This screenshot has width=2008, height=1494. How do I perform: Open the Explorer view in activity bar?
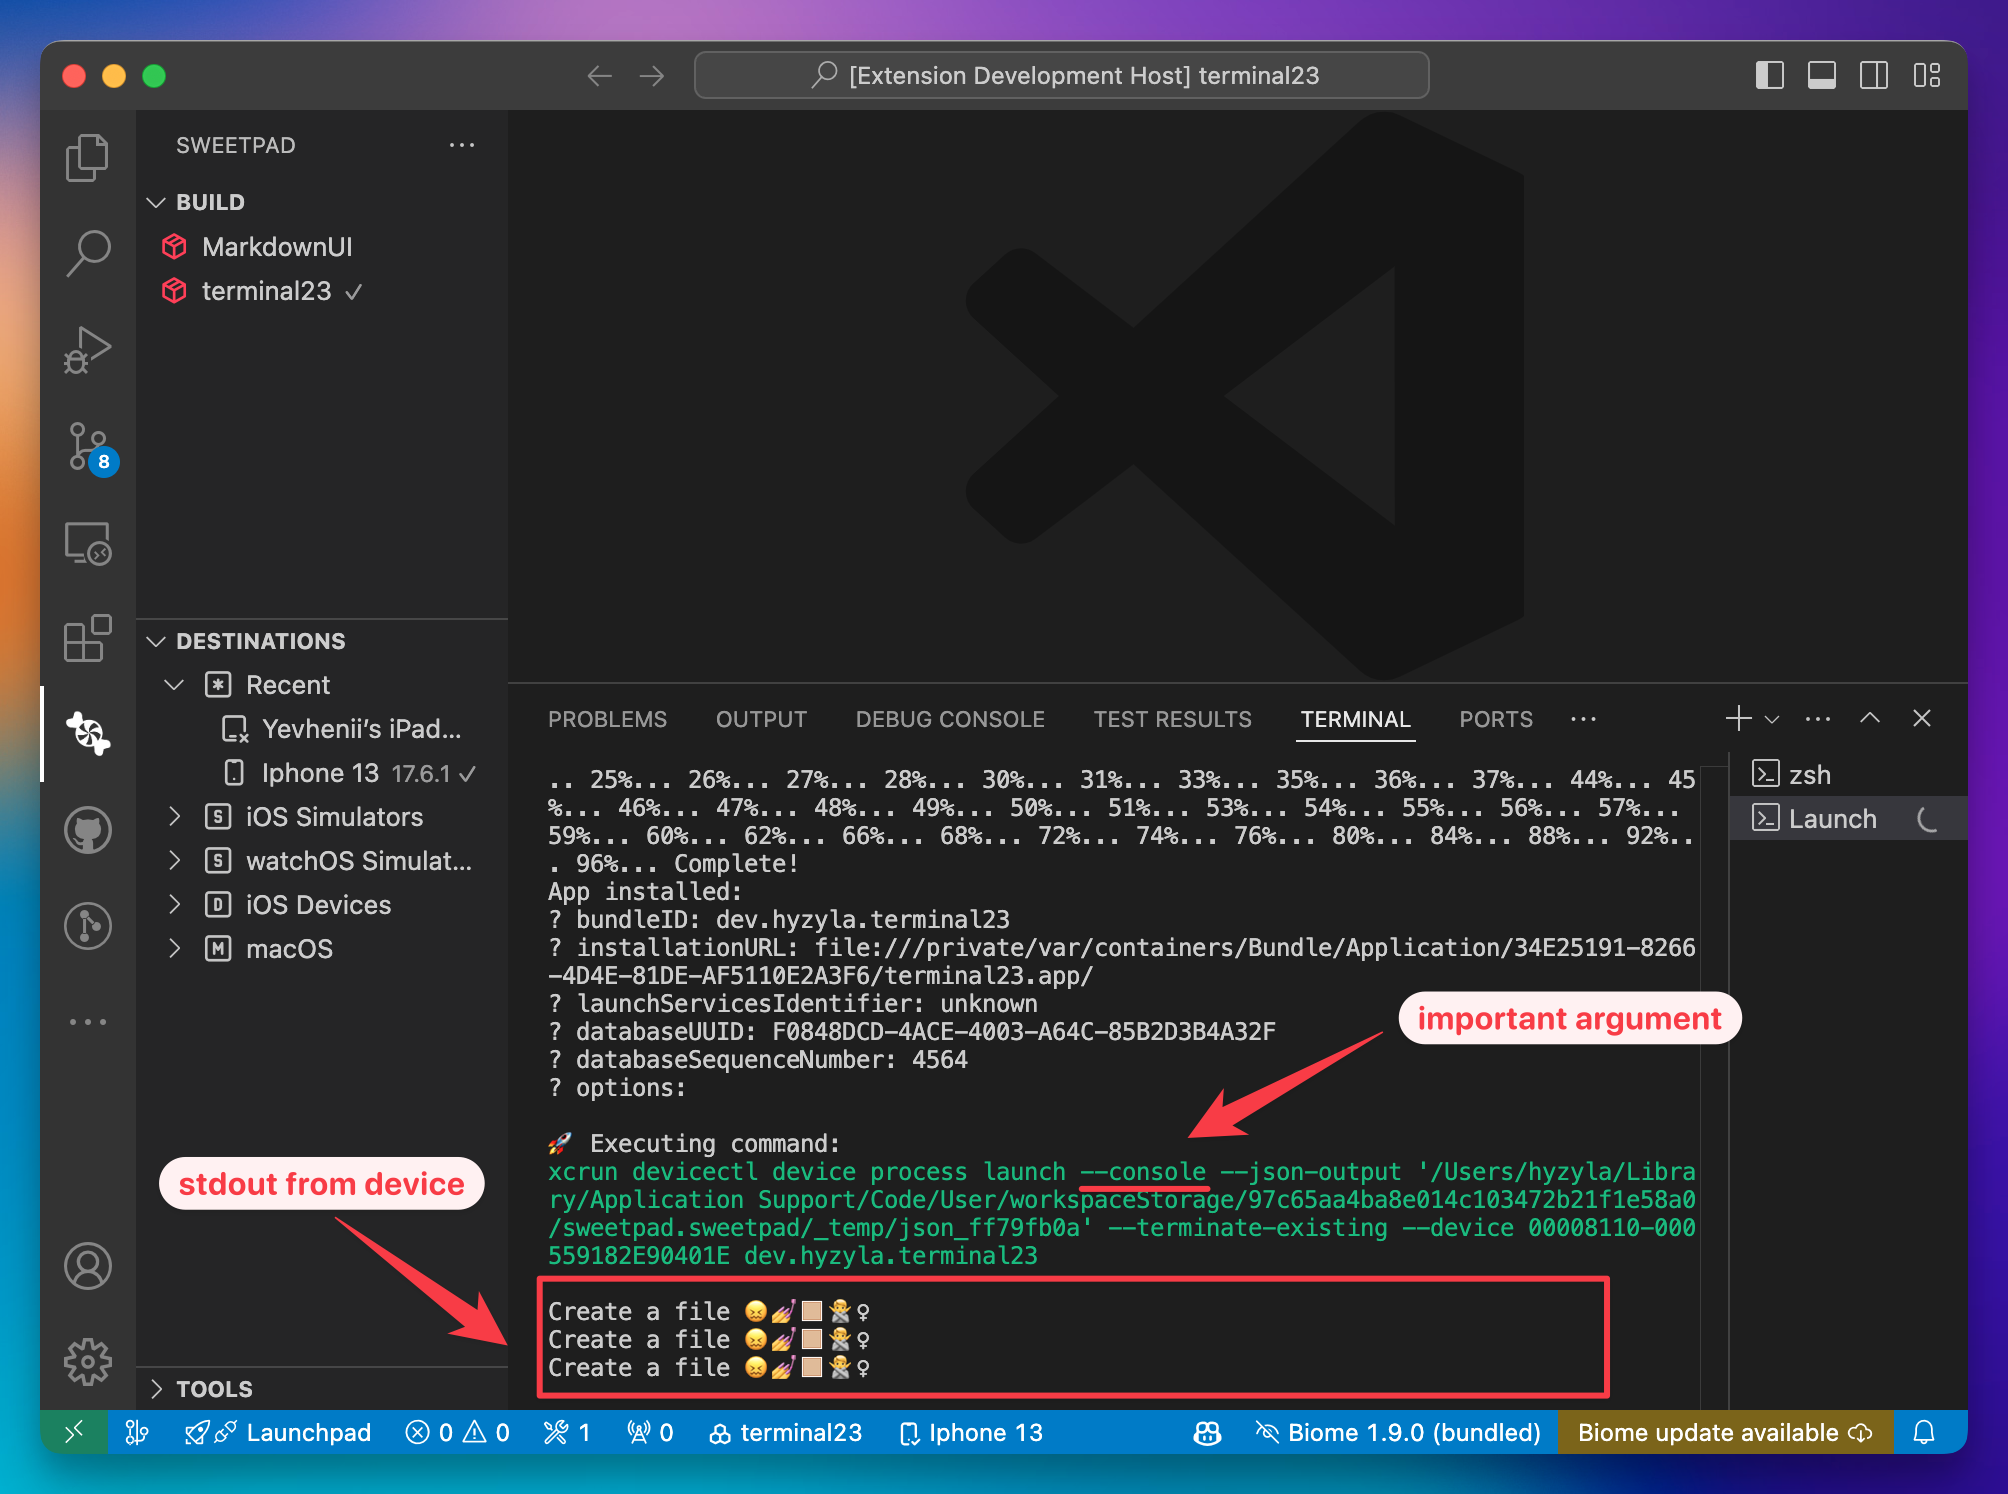[x=87, y=157]
